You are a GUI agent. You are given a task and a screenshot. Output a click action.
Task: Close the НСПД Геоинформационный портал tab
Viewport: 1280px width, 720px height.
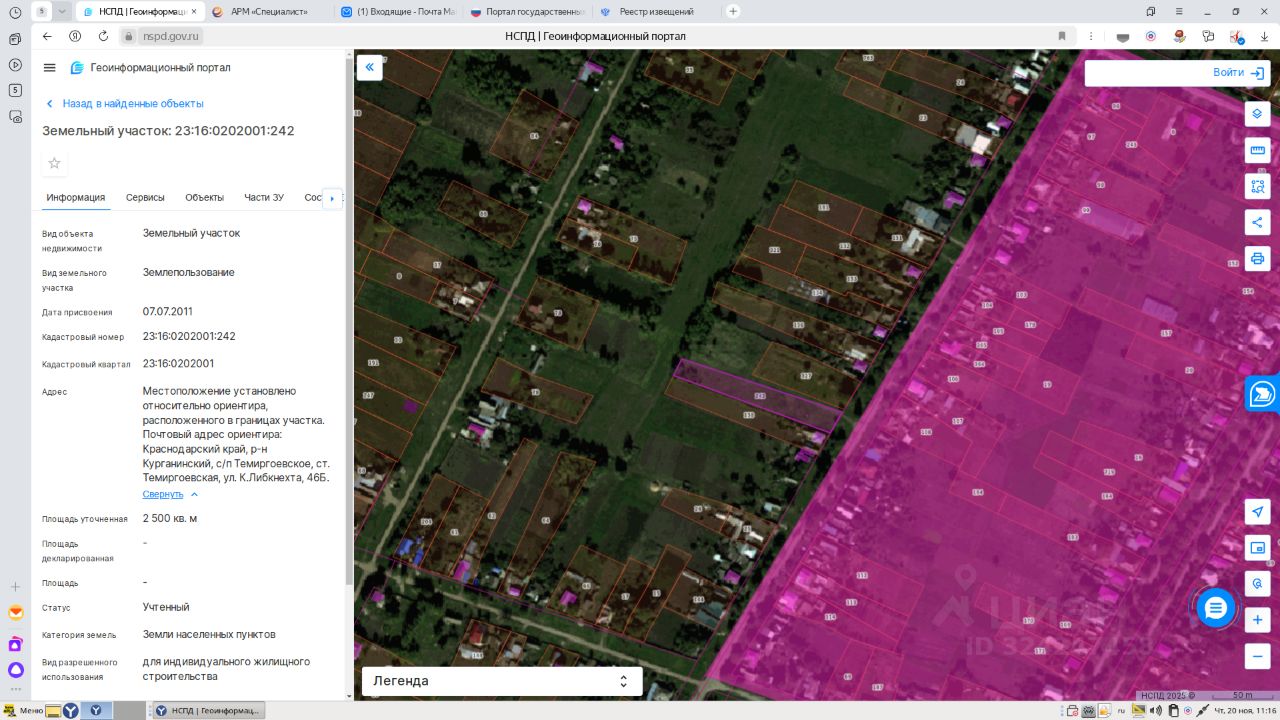point(194,11)
